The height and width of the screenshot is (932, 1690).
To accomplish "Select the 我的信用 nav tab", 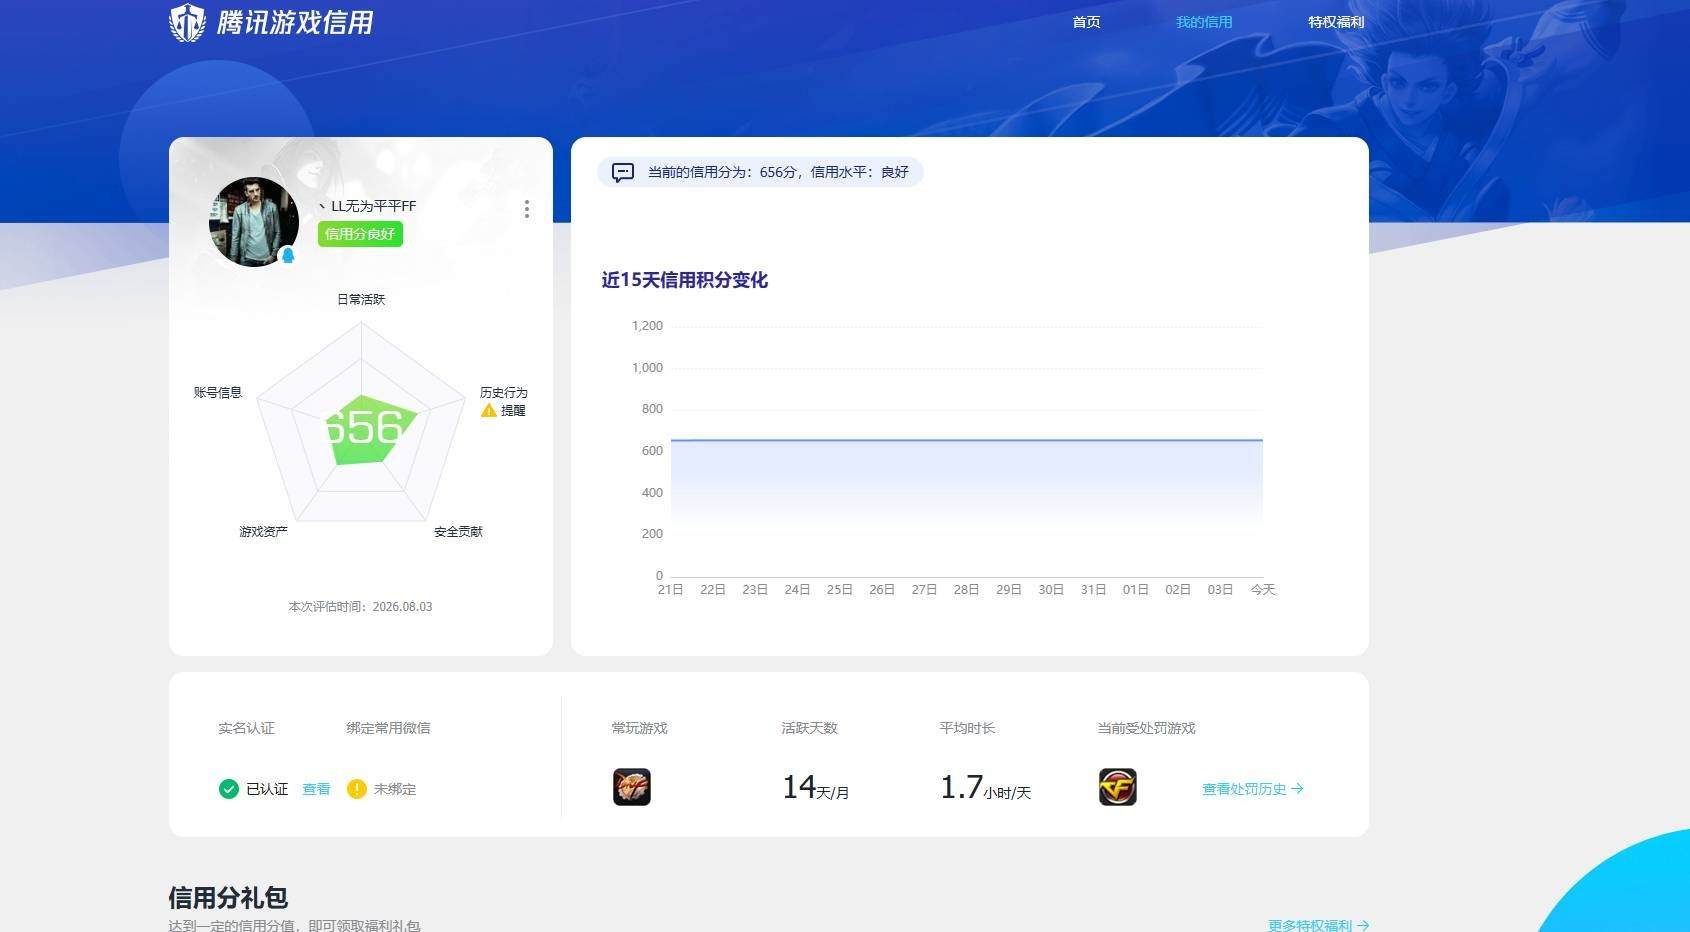I will pos(1204,22).
